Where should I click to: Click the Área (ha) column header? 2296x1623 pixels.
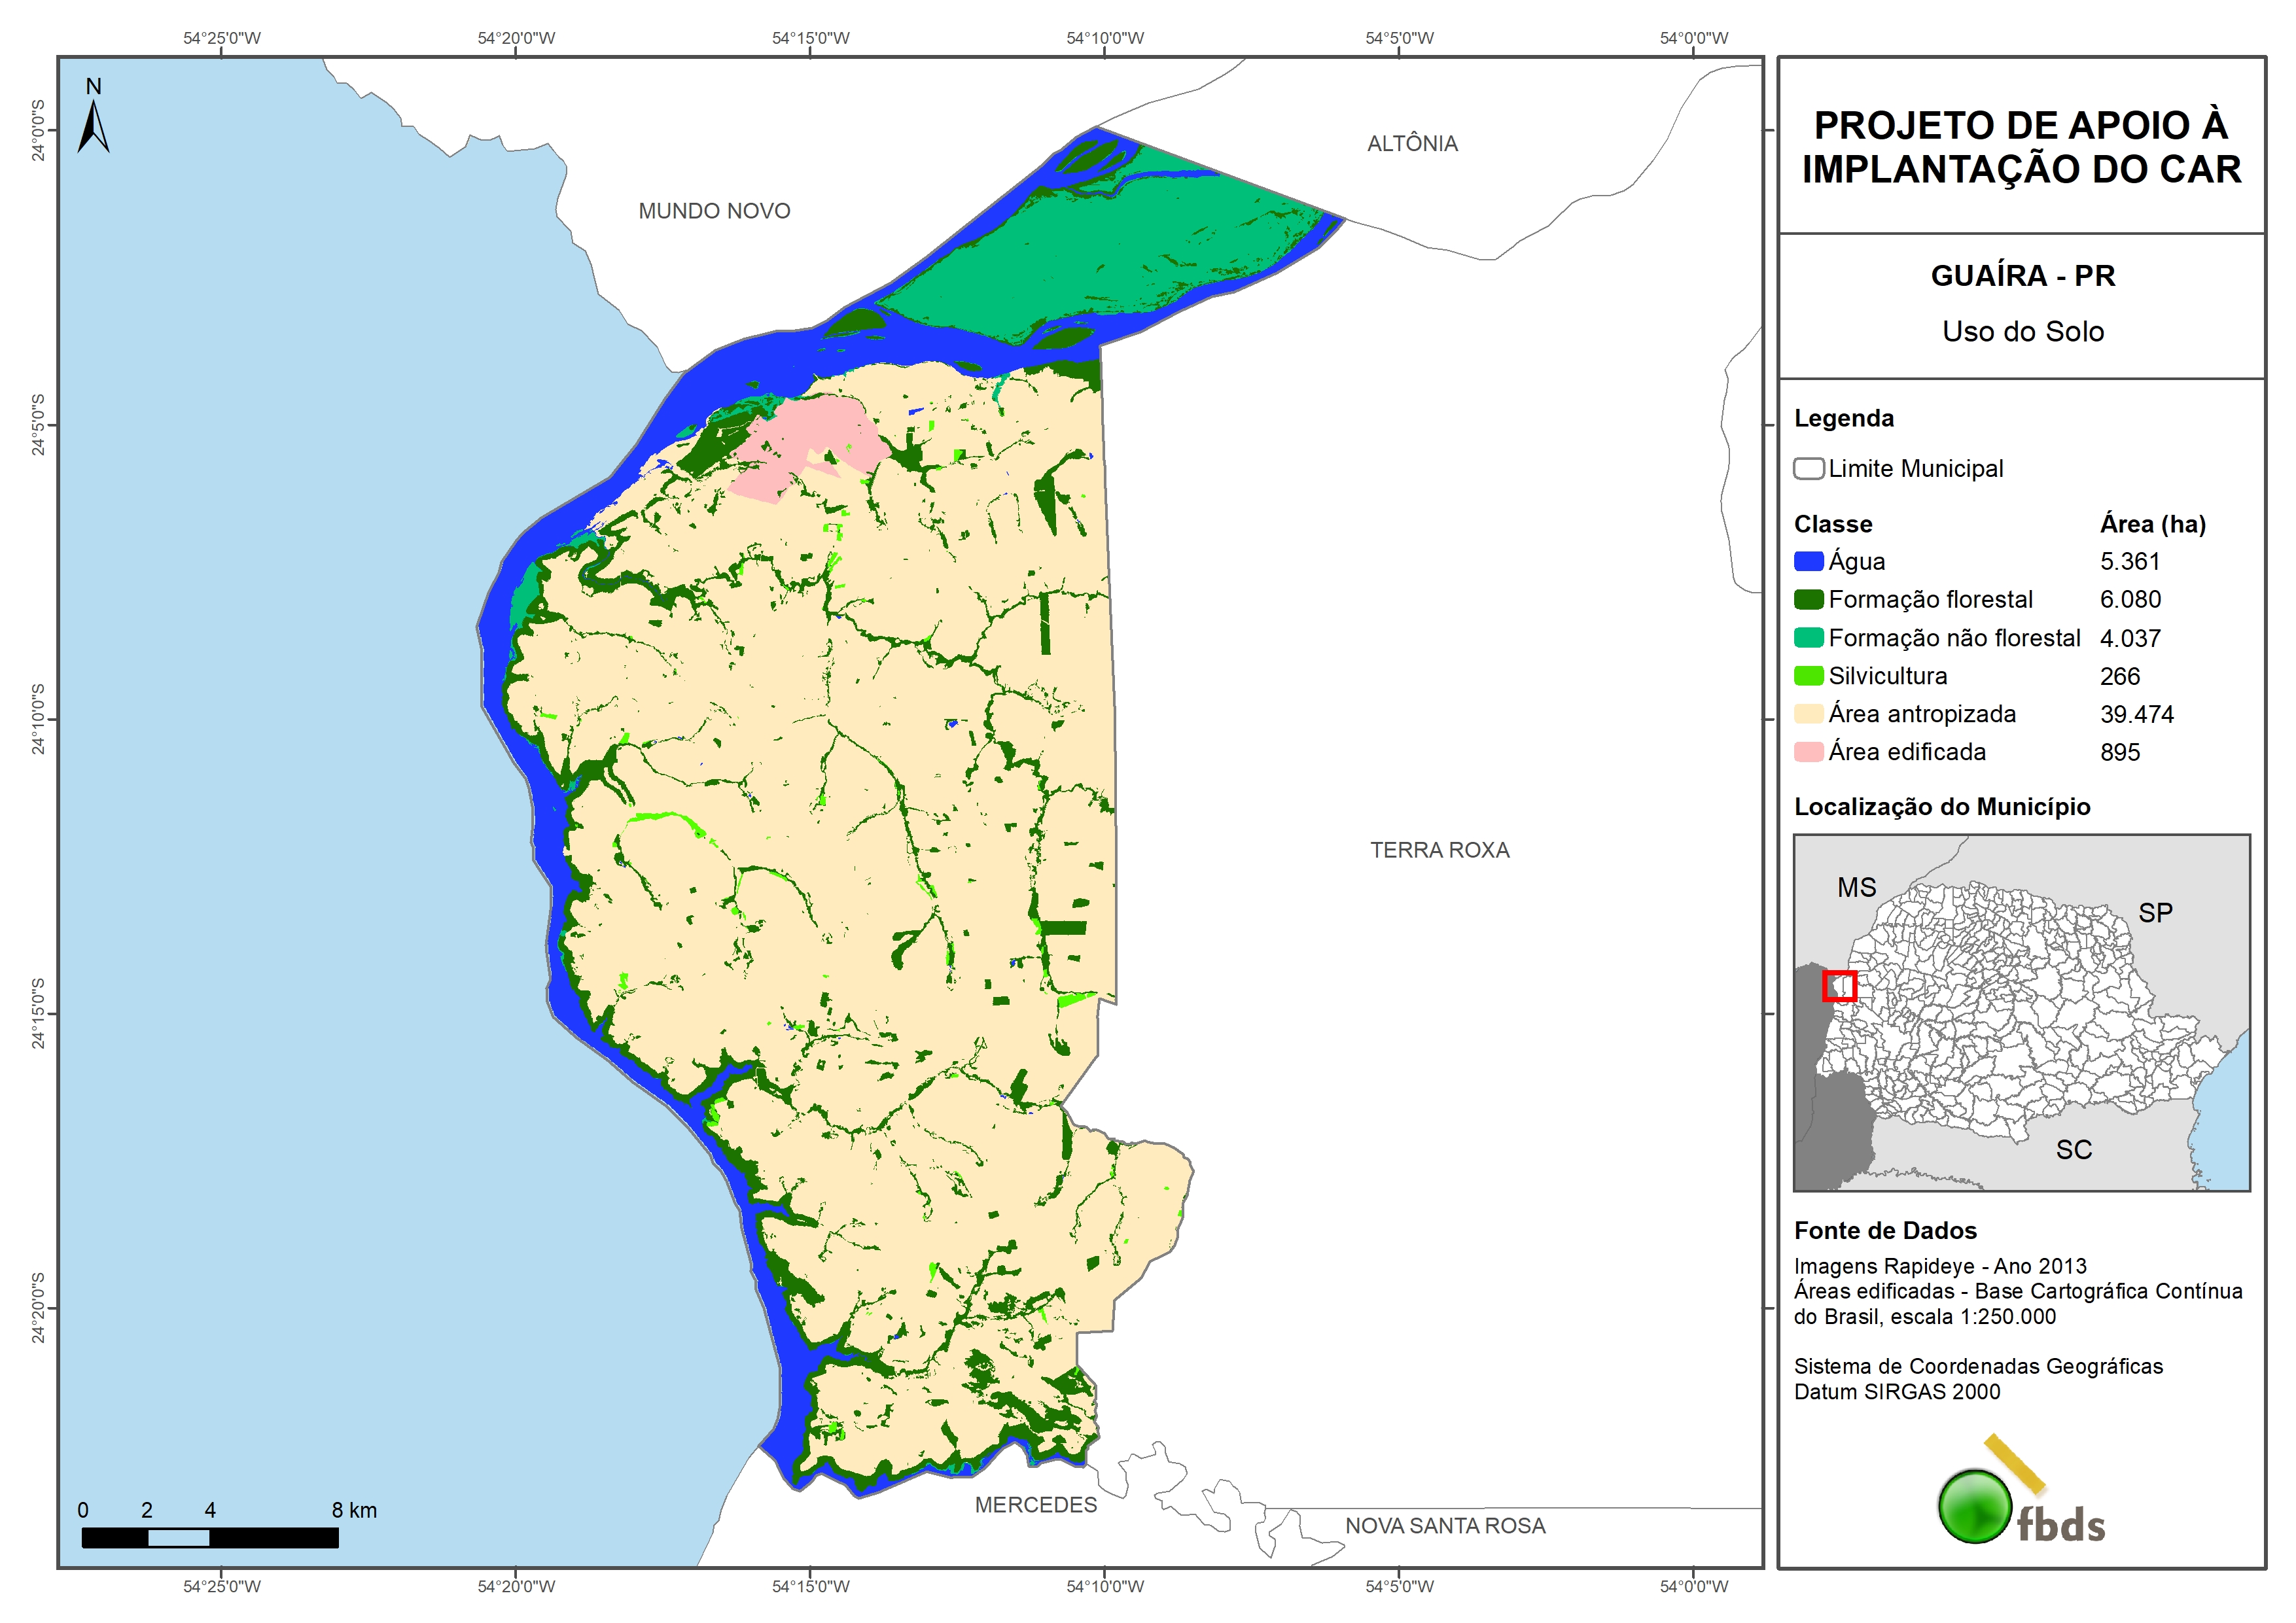click(x=2152, y=524)
